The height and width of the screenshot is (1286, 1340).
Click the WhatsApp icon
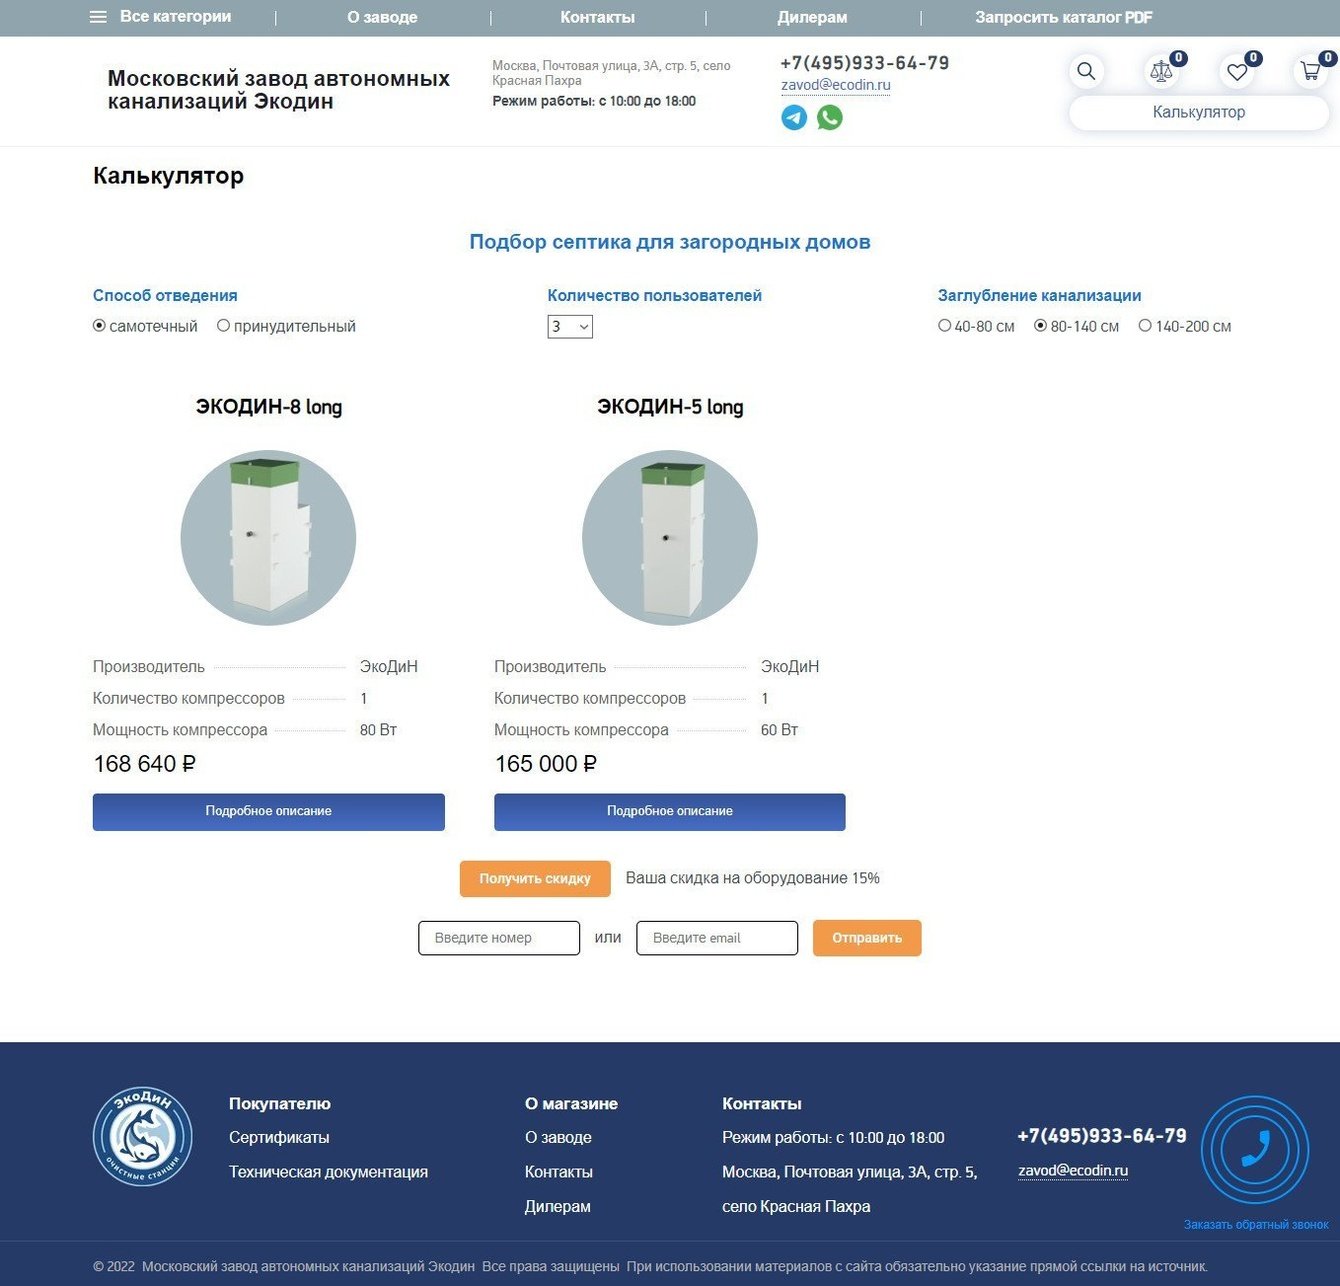830,117
